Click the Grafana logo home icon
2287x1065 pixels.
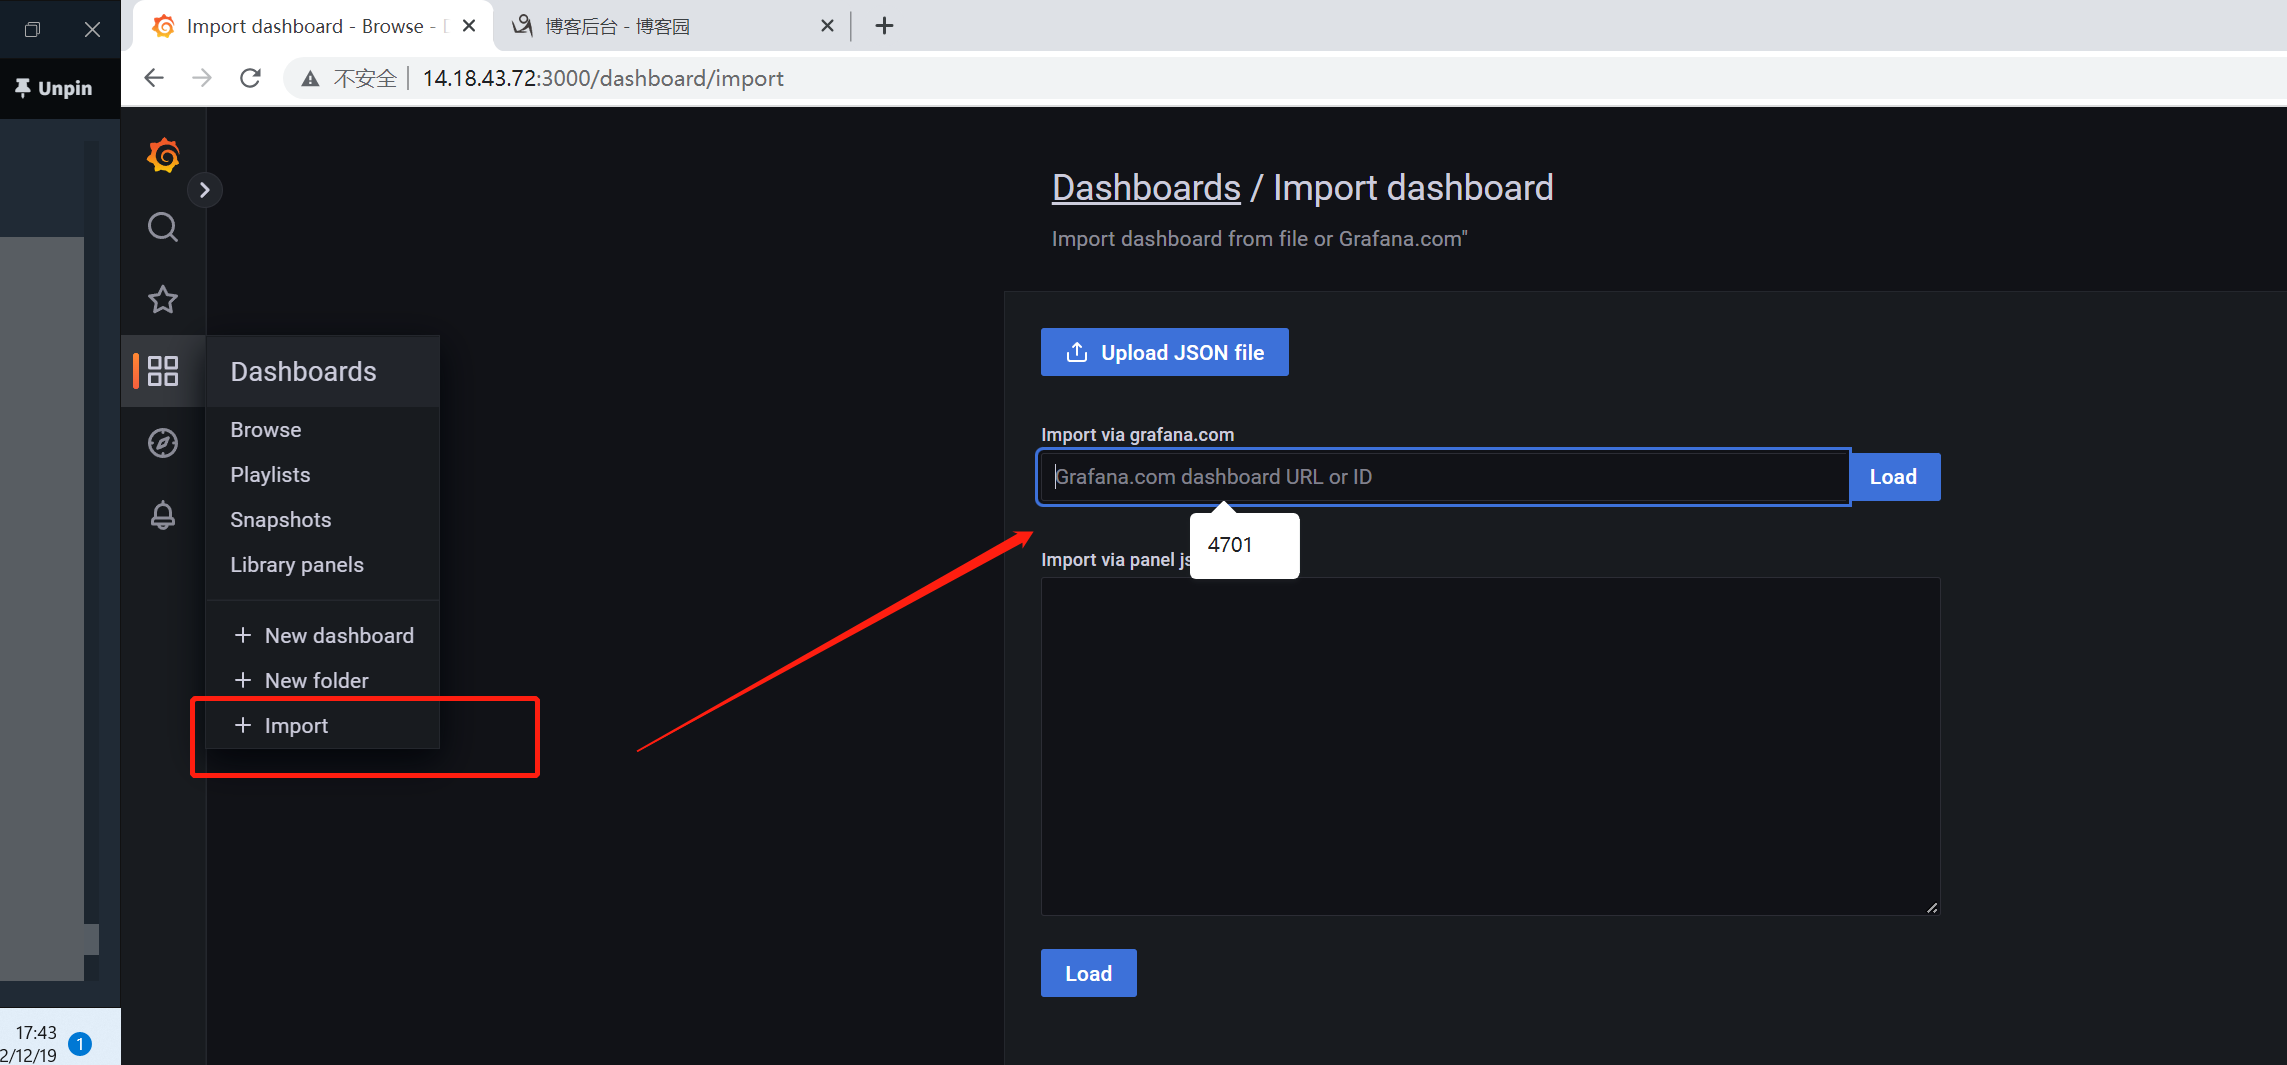pos(163,156)
